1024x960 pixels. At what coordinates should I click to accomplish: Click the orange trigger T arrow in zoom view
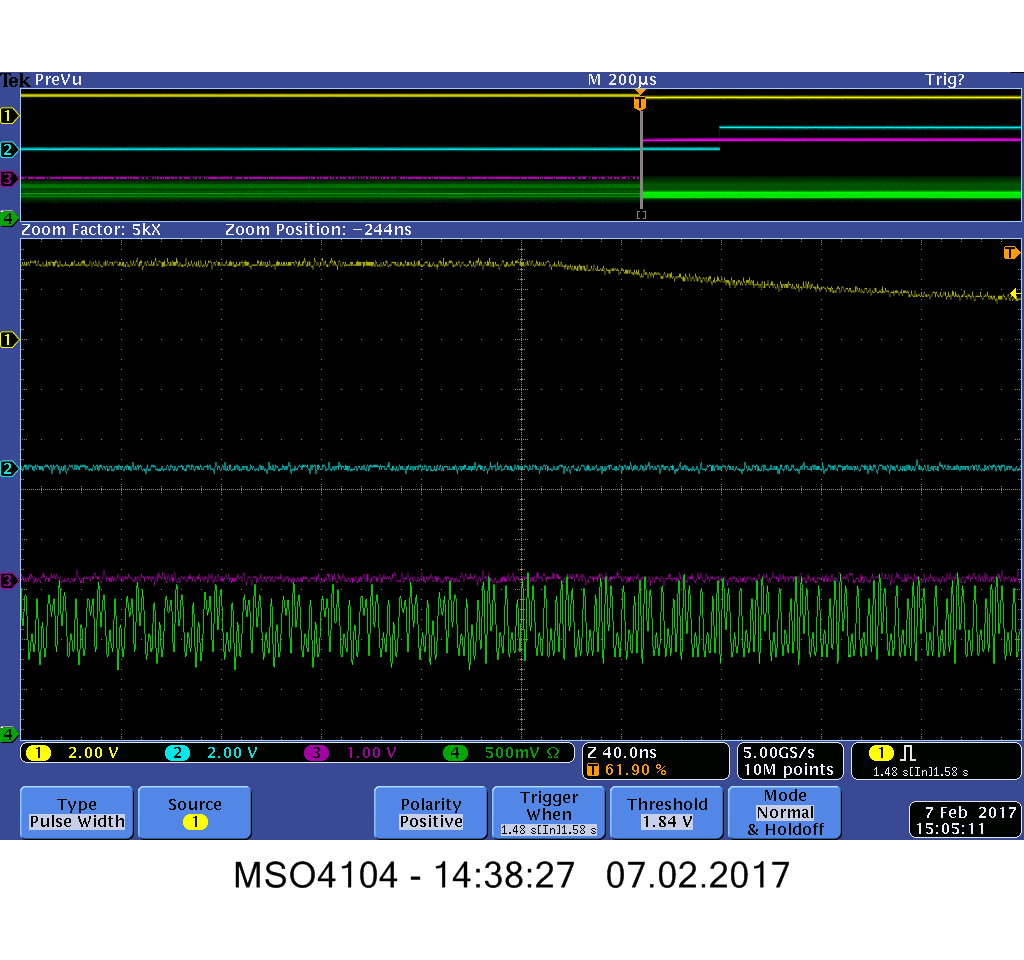1011,253
